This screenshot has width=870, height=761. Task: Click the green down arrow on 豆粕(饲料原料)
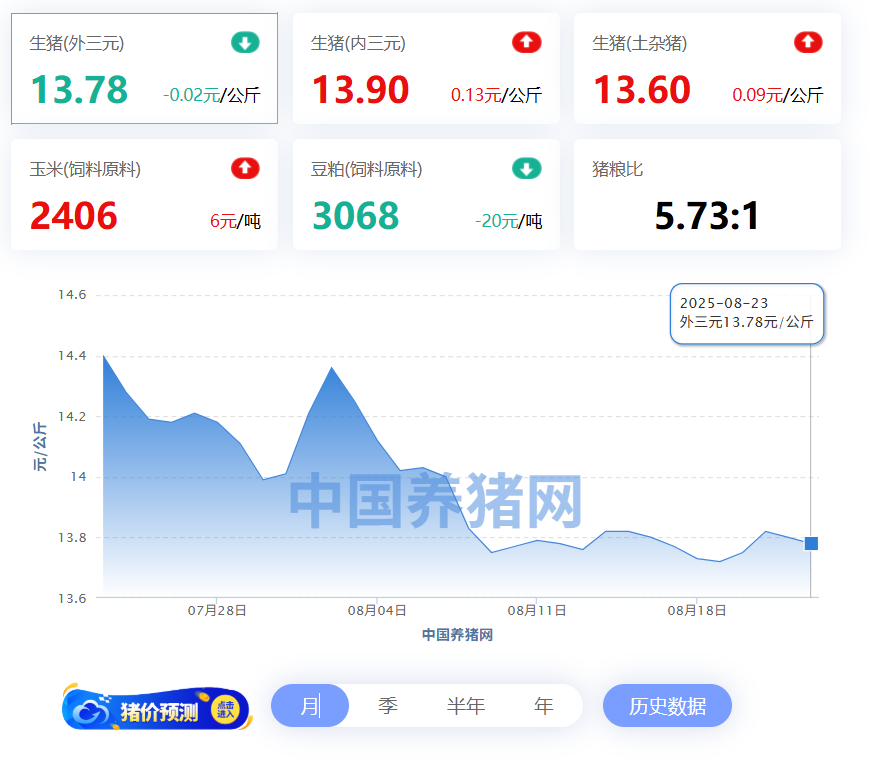click(526, 168)
